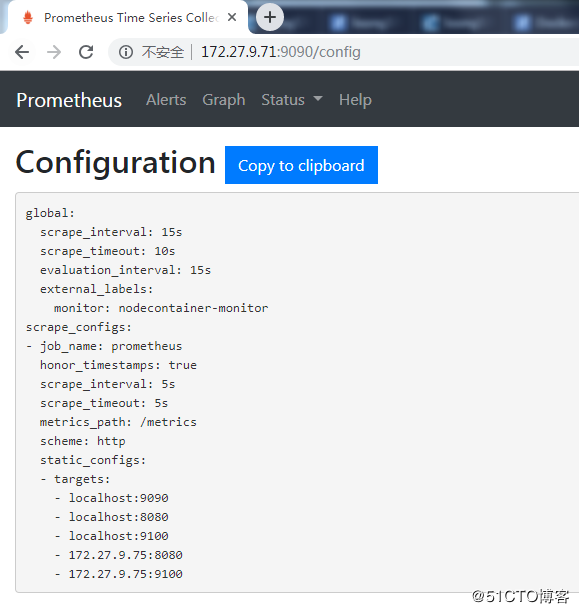
Task: Expand the Status dropdown arrow
Action: point(318,99)
